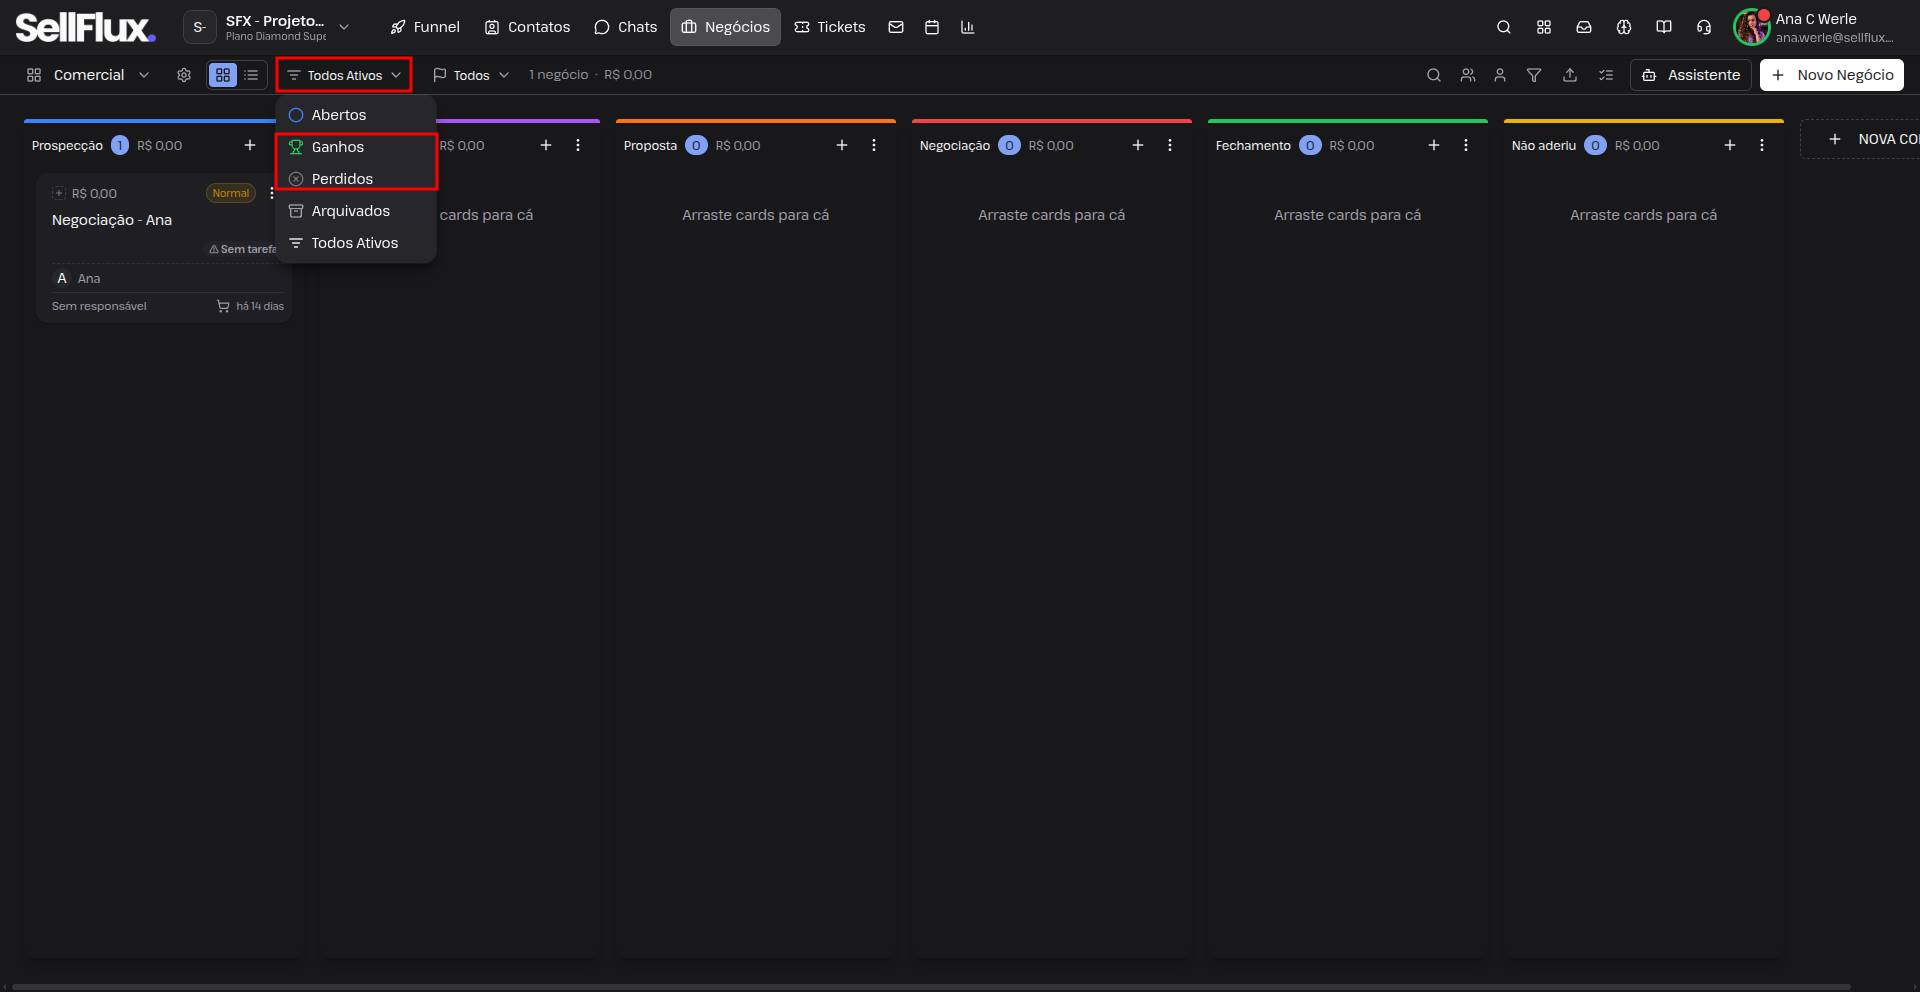This screenshot has width=1920, height=992.
Task: Click the team members icon in toolbar
Action: point(1468,75)
